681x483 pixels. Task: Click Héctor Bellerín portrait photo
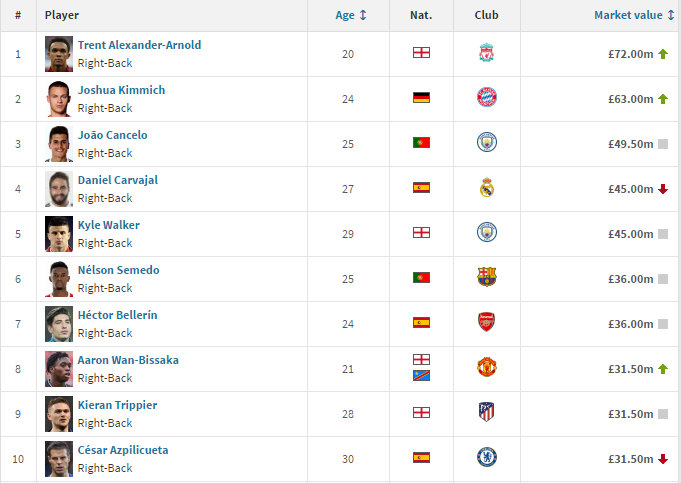click(59, 324)
